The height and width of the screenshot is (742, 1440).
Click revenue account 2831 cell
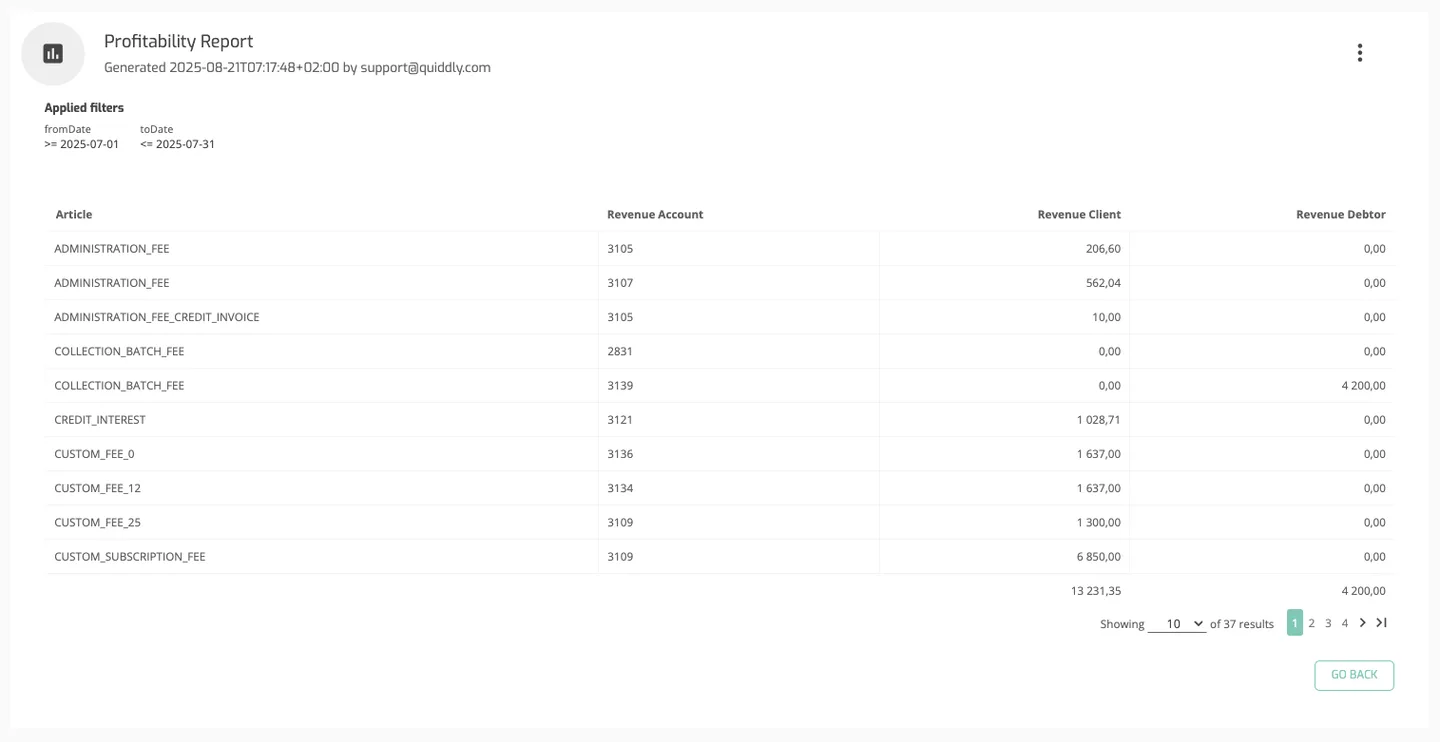pos(739,352)
